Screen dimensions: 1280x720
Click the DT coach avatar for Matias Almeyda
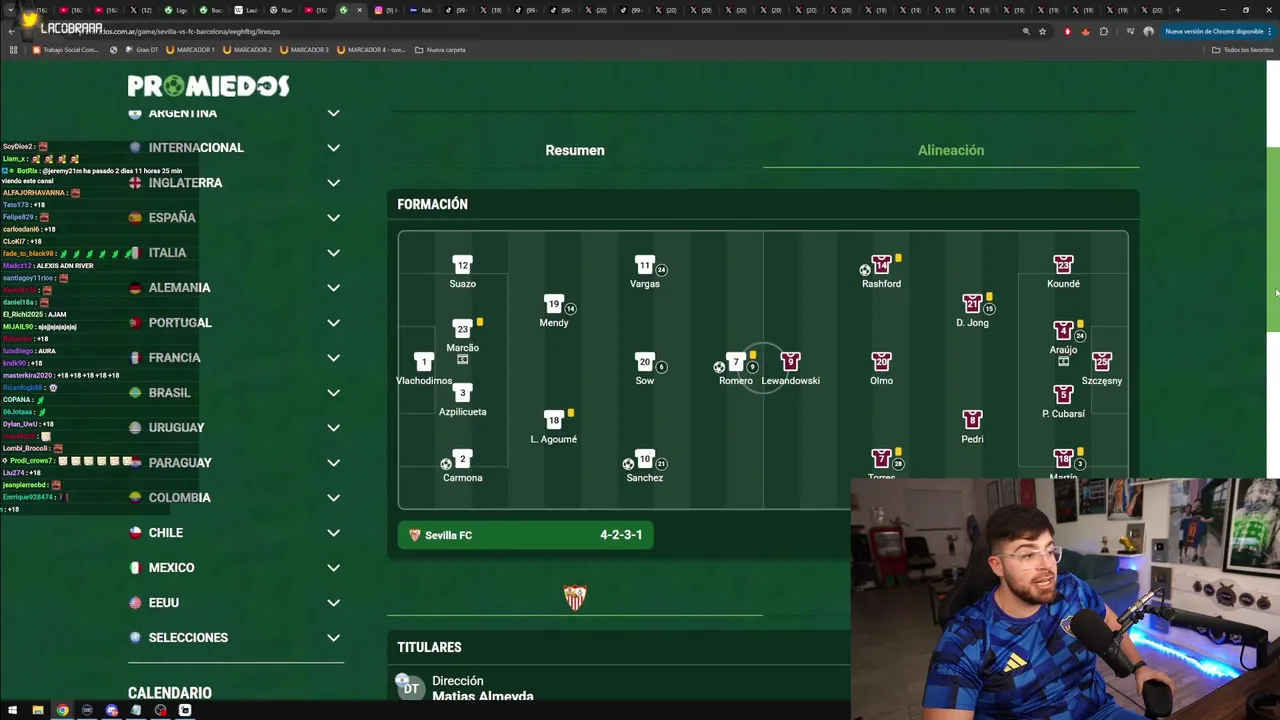click(x=409, y=687)
